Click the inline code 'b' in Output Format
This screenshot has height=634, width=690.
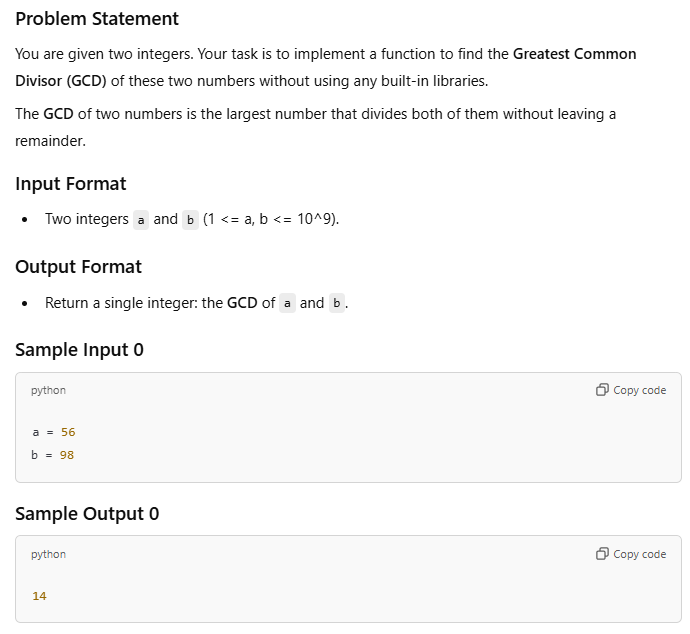click(337, 303)
